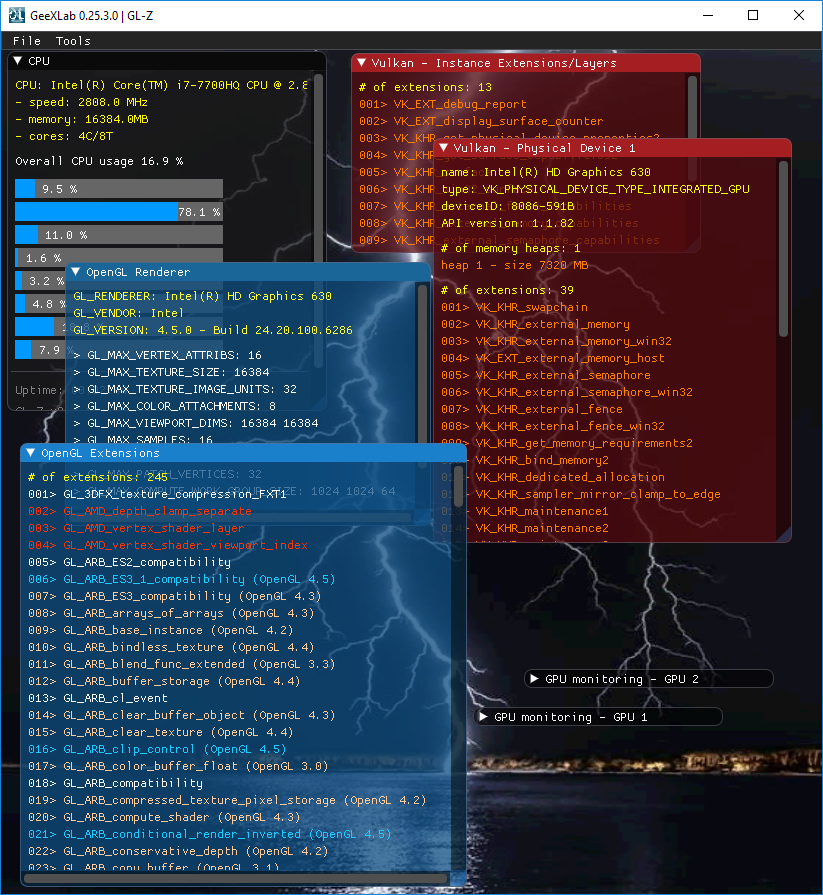Click the 78.1 % CPU core usage bar
This screenshot has height=895, width=823.
tap(119, 212)
